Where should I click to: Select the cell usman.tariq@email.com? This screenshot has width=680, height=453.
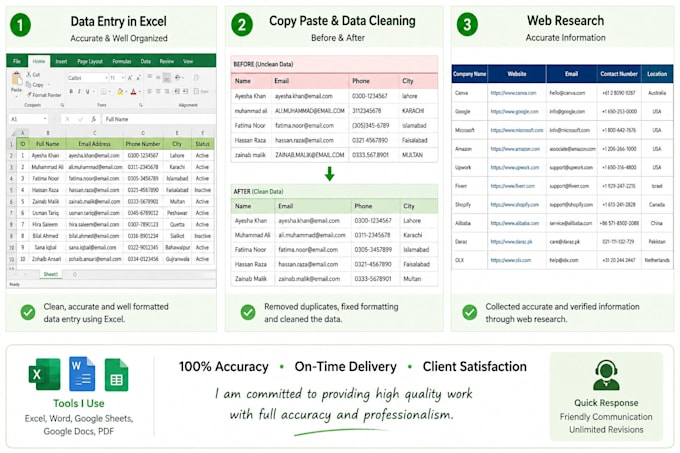[x=95, y=213]
